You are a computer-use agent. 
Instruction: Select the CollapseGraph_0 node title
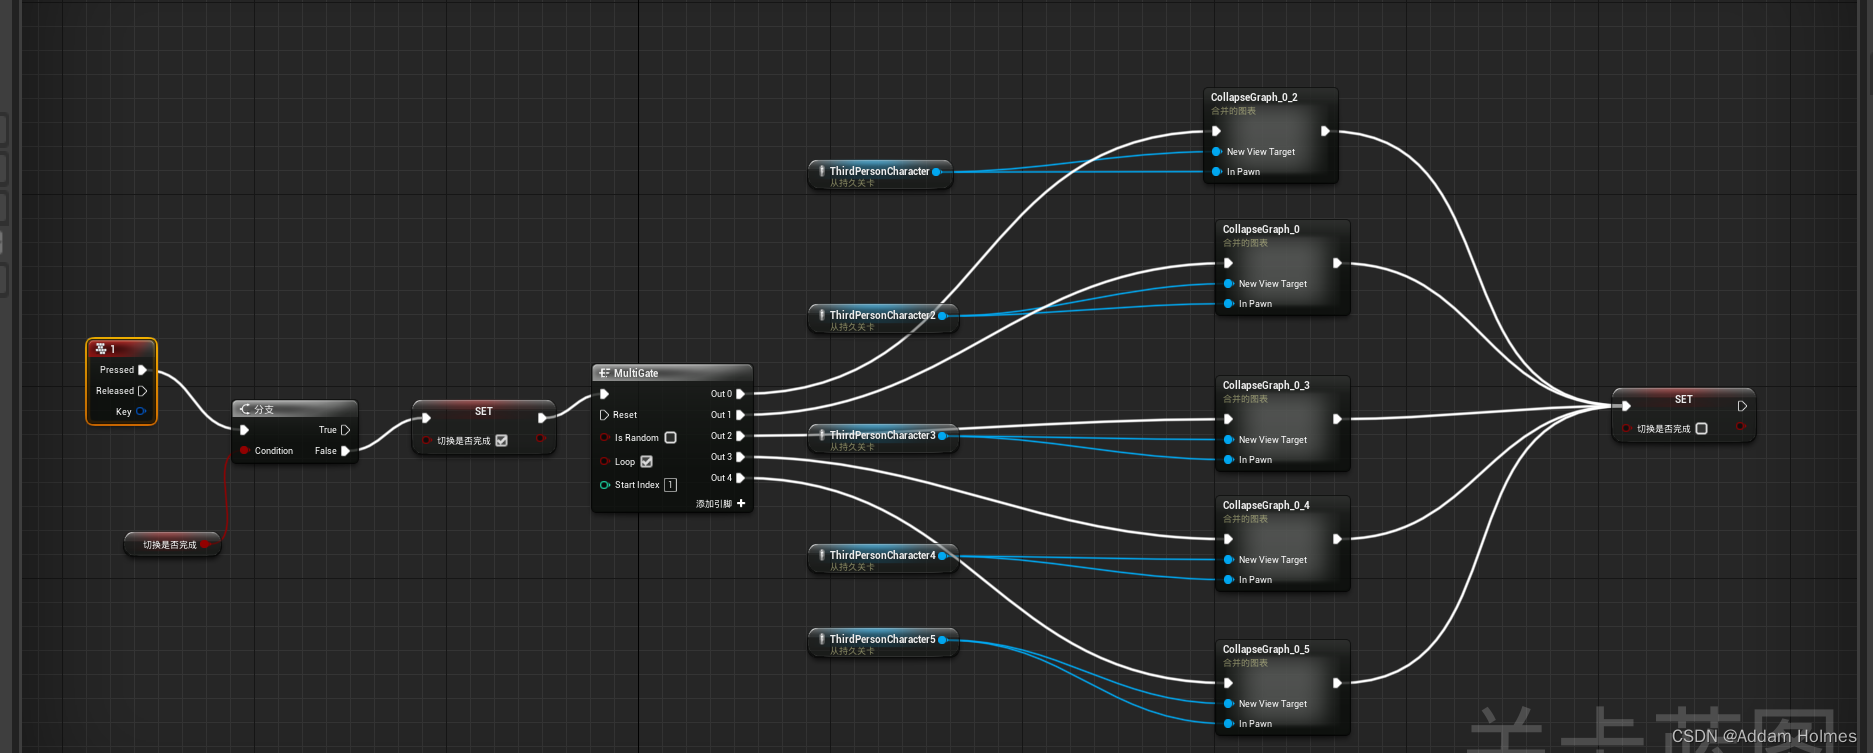pyautogui.click(x=1261, y=229)
